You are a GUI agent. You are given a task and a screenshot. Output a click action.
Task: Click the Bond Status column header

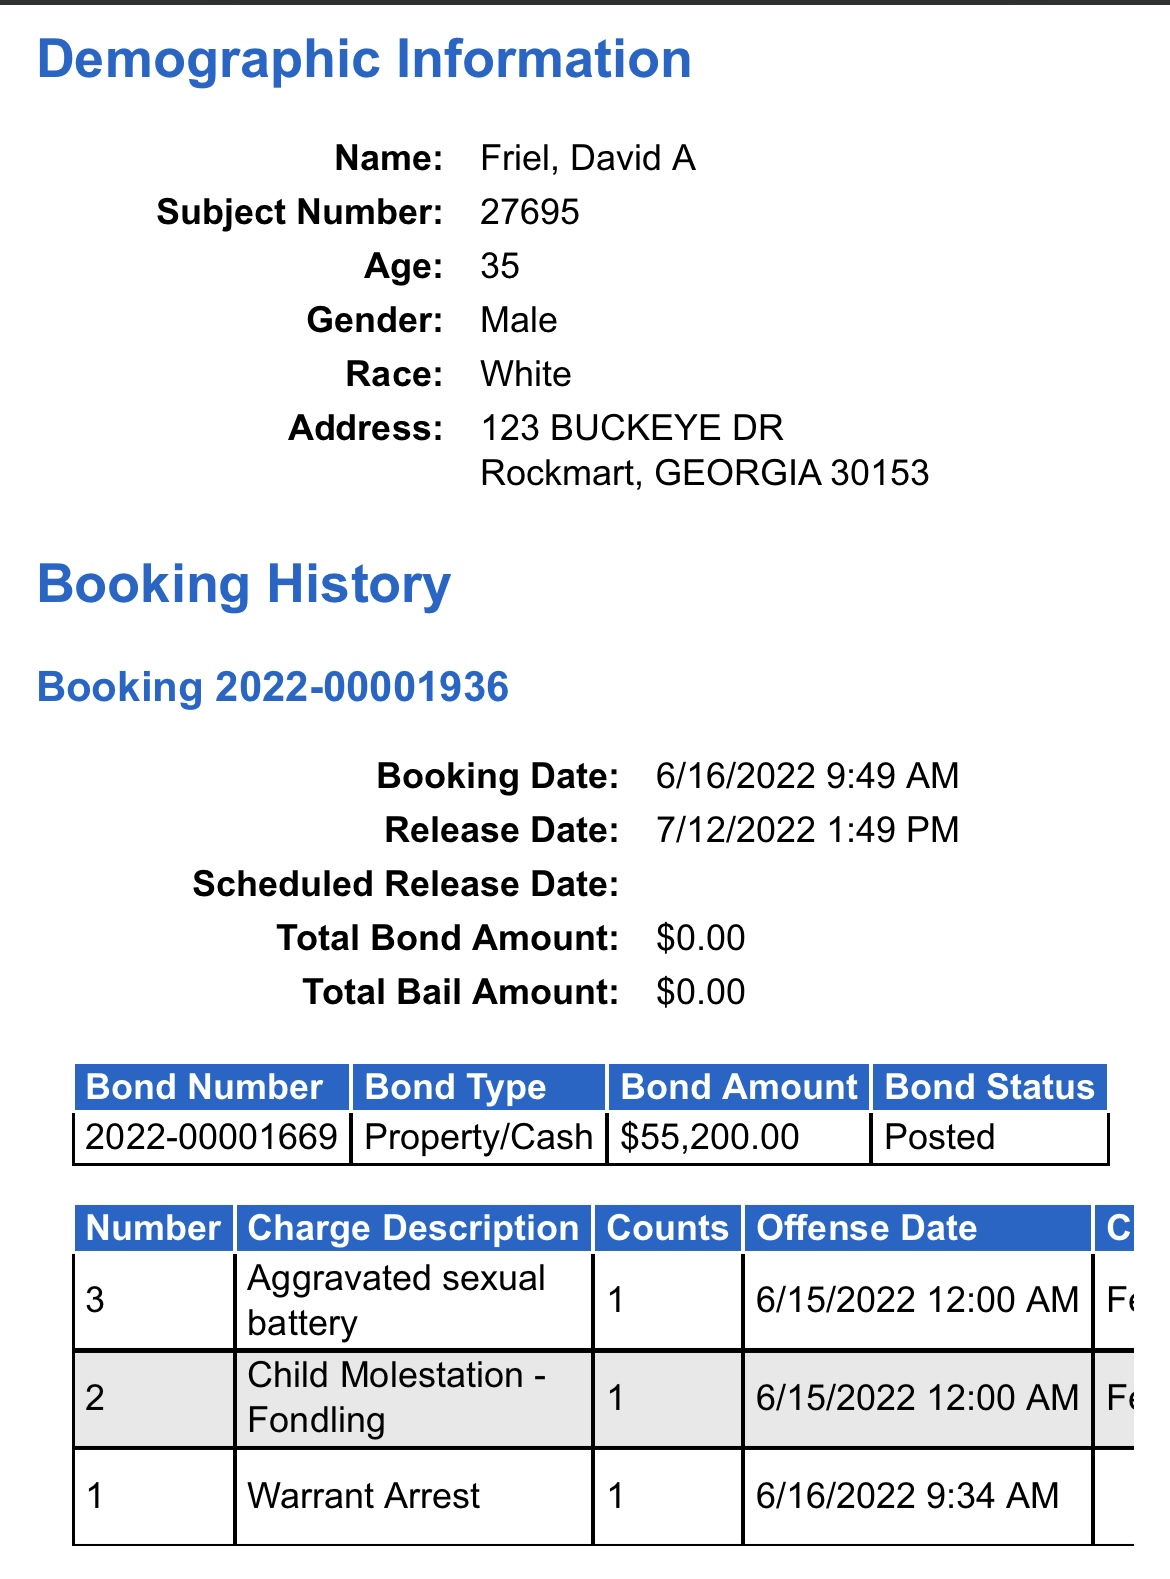coord(990,1087)
